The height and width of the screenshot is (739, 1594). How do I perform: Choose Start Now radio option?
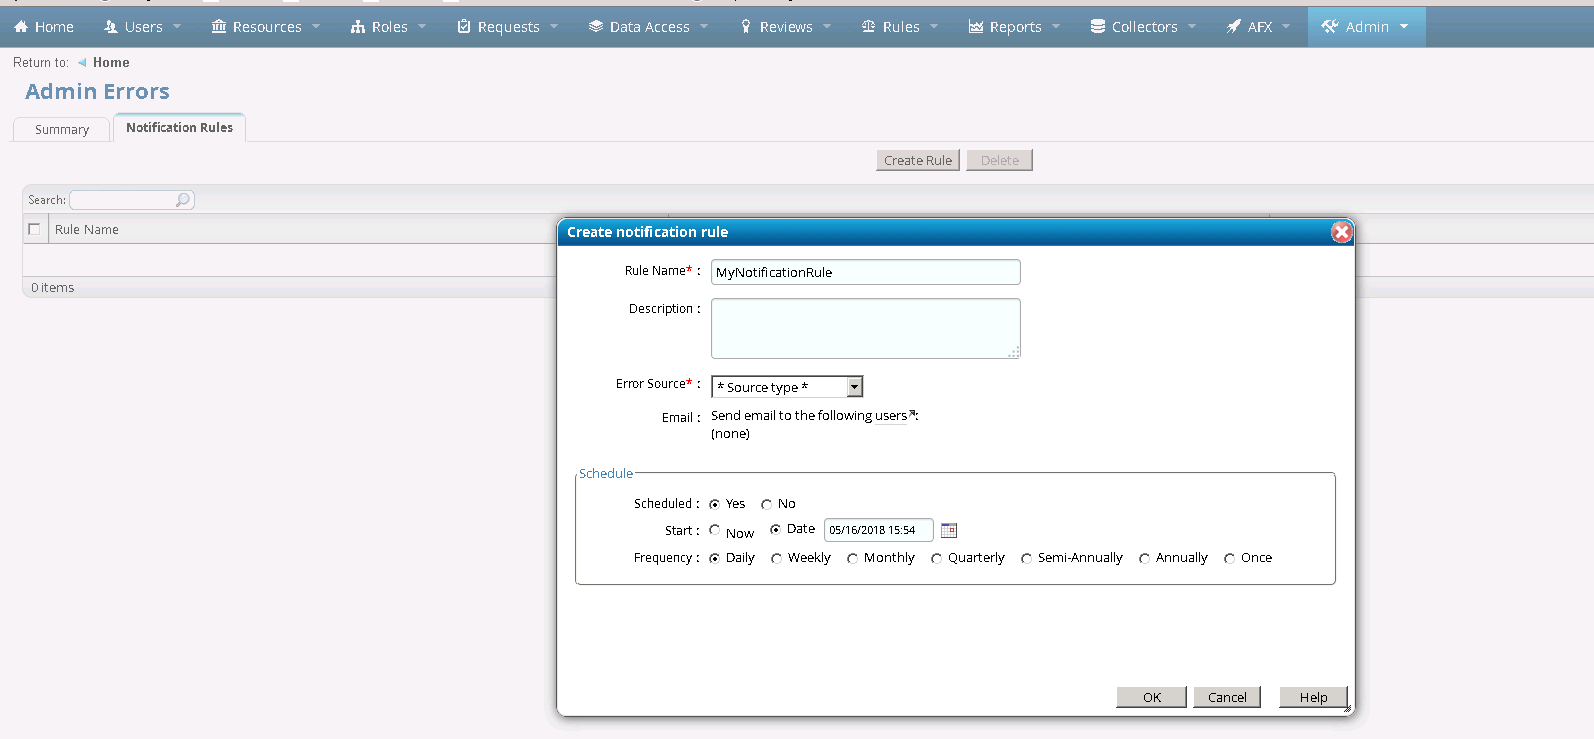(x=715, y=530)
